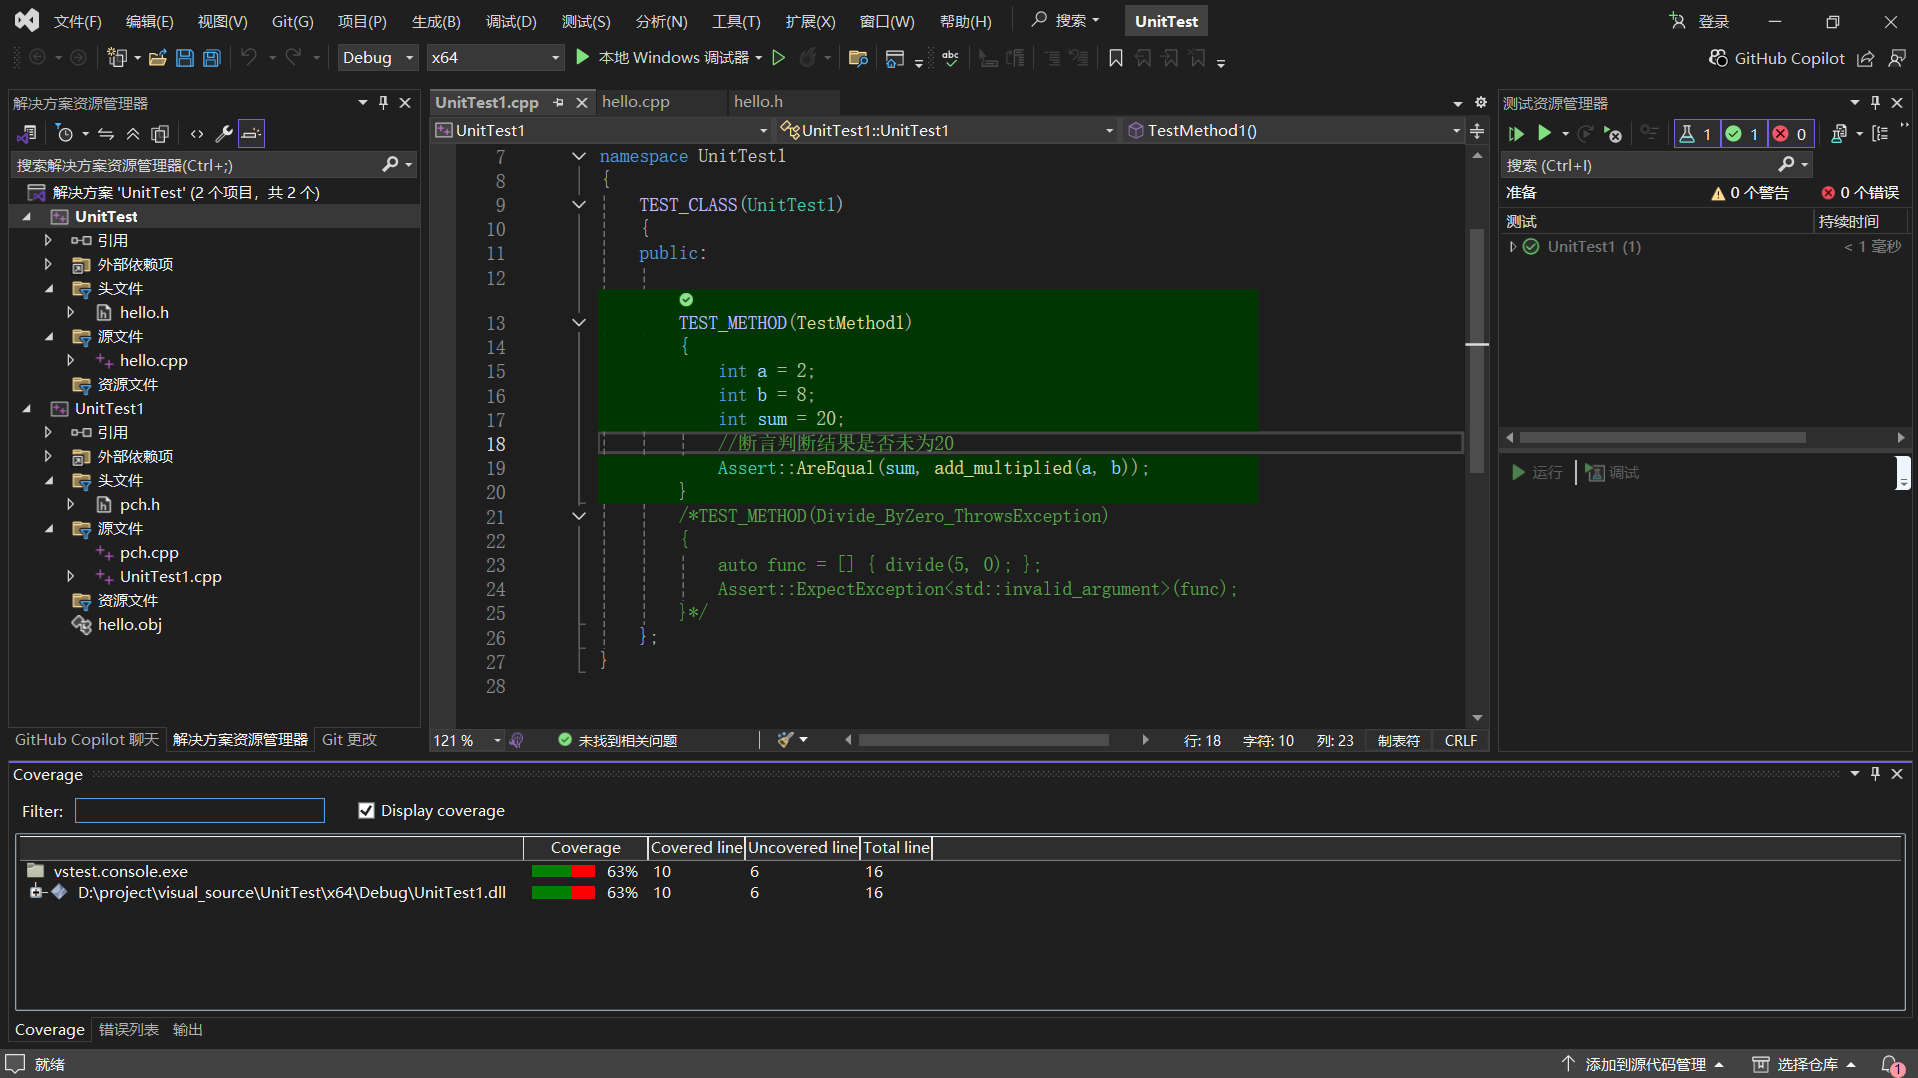Click Test Explorer horizontal scrollbar
1918x1078 pixels.
pos(1662,437)
